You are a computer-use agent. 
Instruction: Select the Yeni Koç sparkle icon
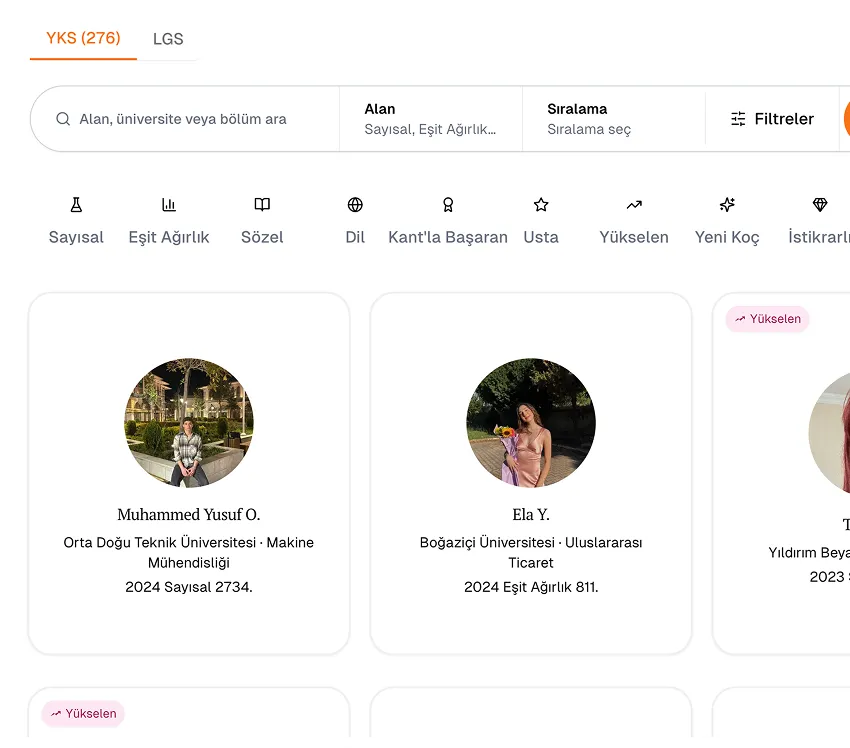(x=727, y=205)
